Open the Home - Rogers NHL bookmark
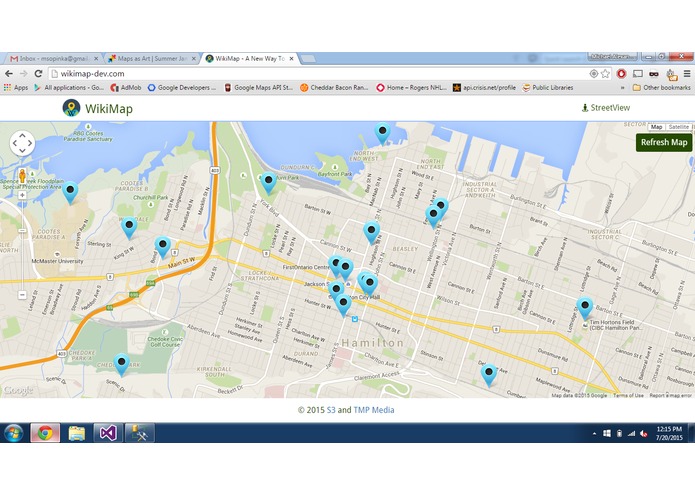This screenshot has width=695, height=494. (412, 88)
